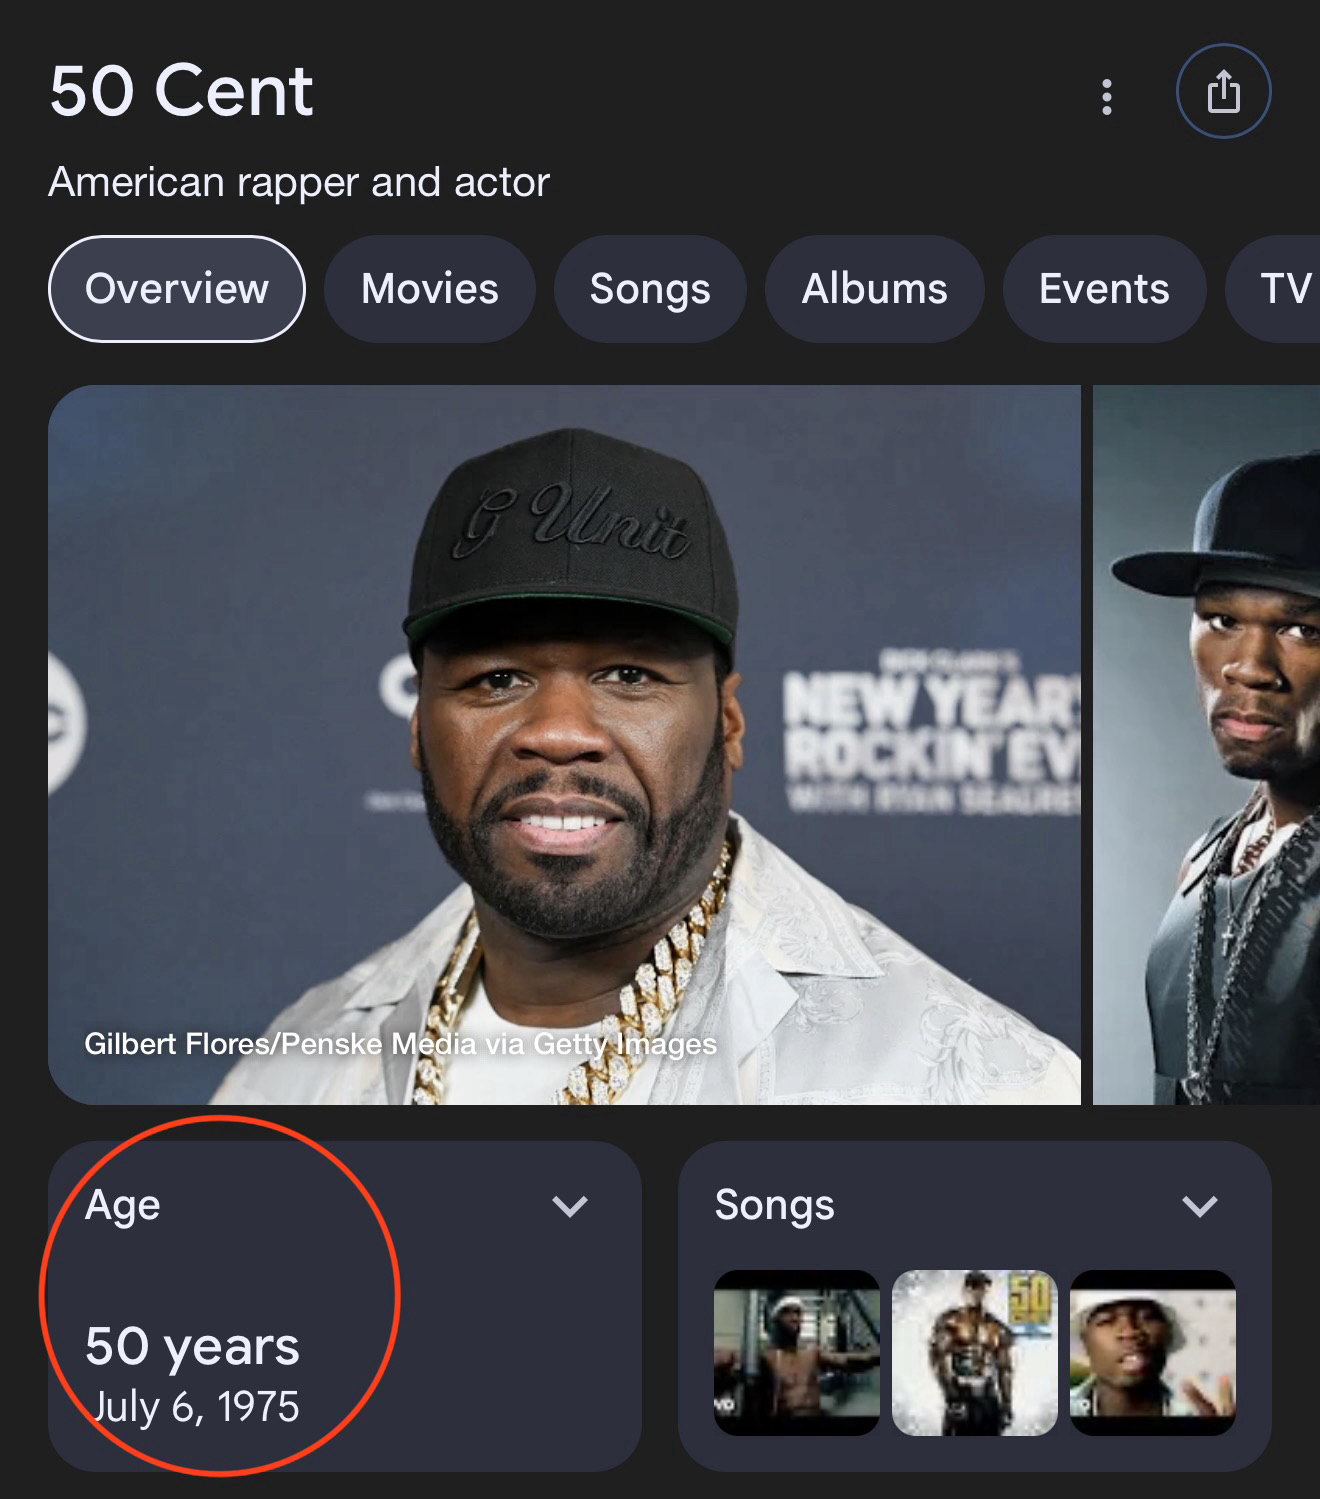This screenshot has width=1320, height=1499.
Task: Show the Events tab
Action: [x=1104, y=289]
